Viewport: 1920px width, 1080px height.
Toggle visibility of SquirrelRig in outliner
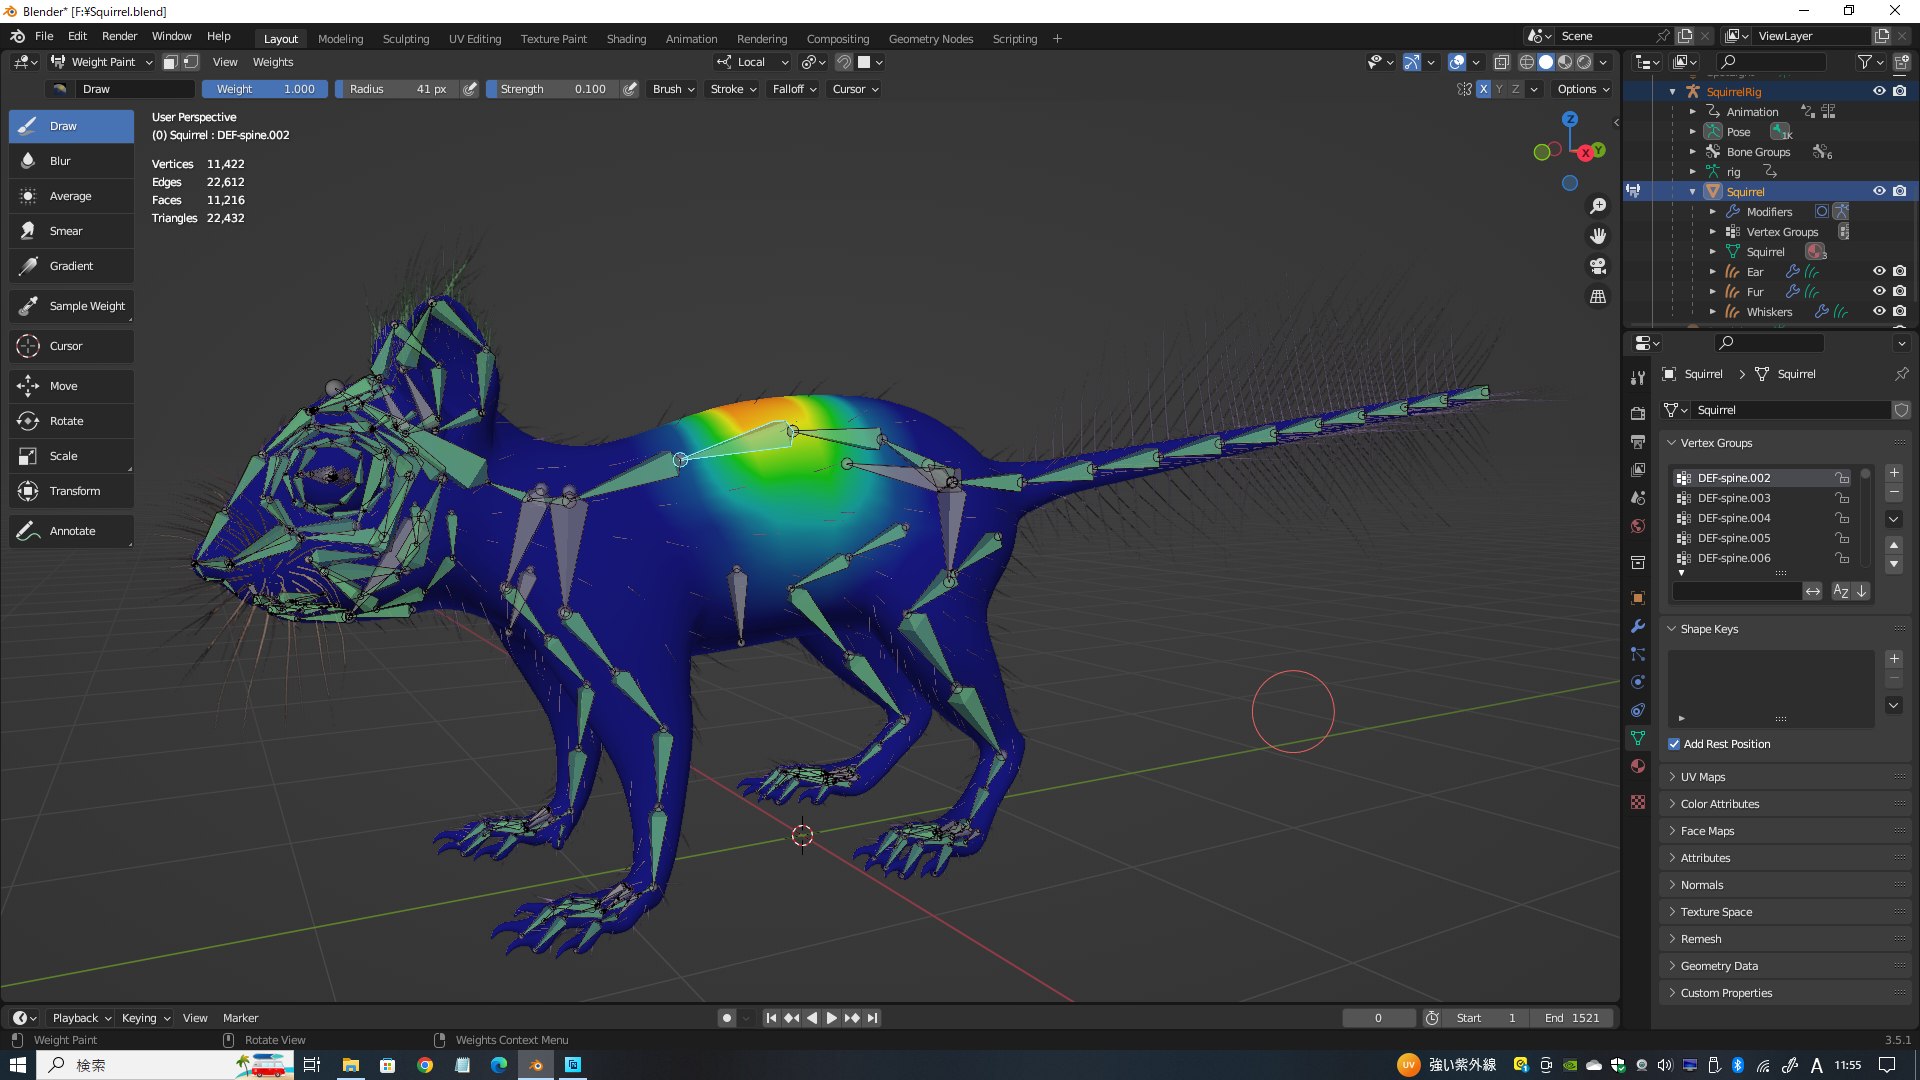point(1879,91)
